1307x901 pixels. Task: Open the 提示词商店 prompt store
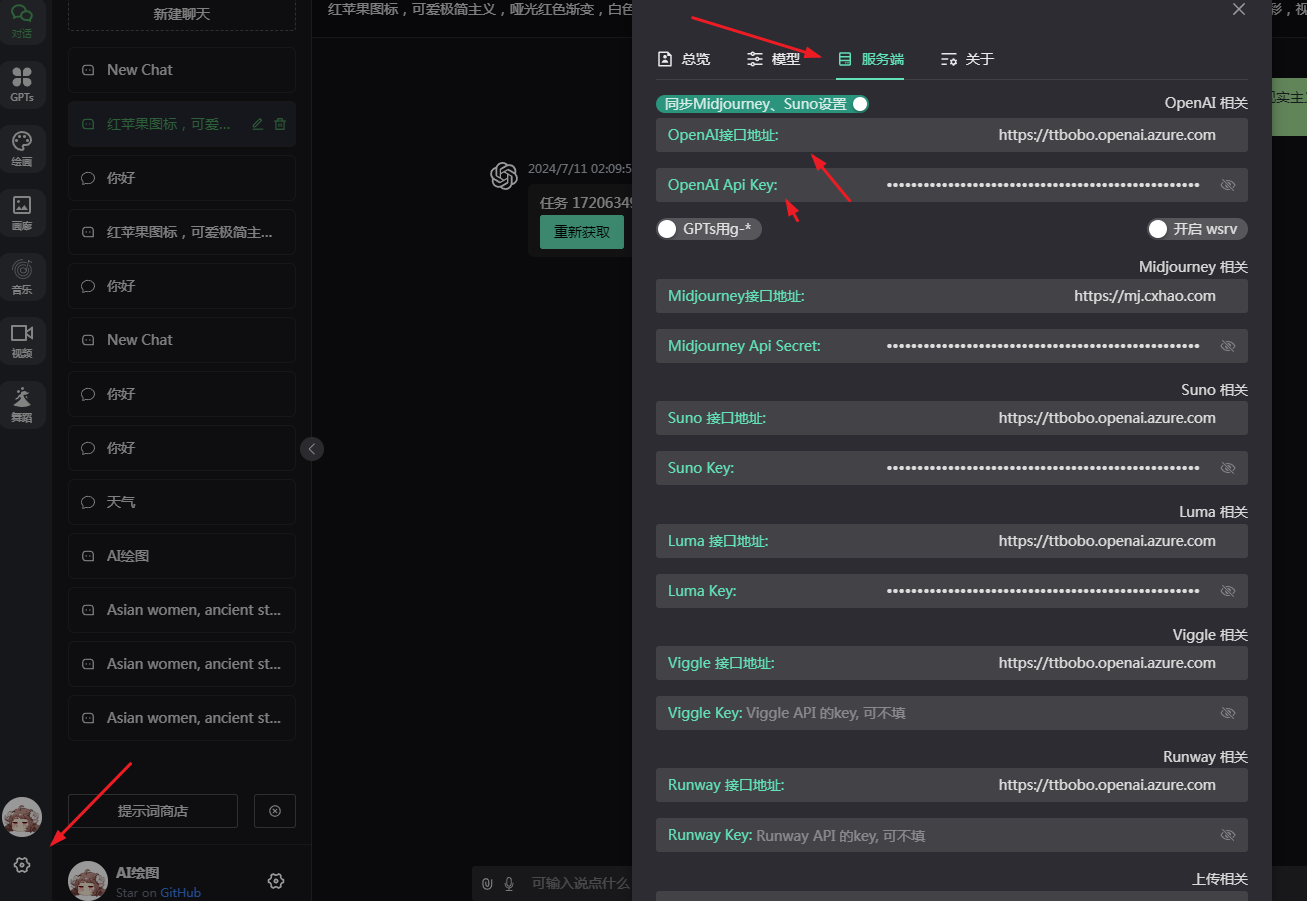pos(153,811)
